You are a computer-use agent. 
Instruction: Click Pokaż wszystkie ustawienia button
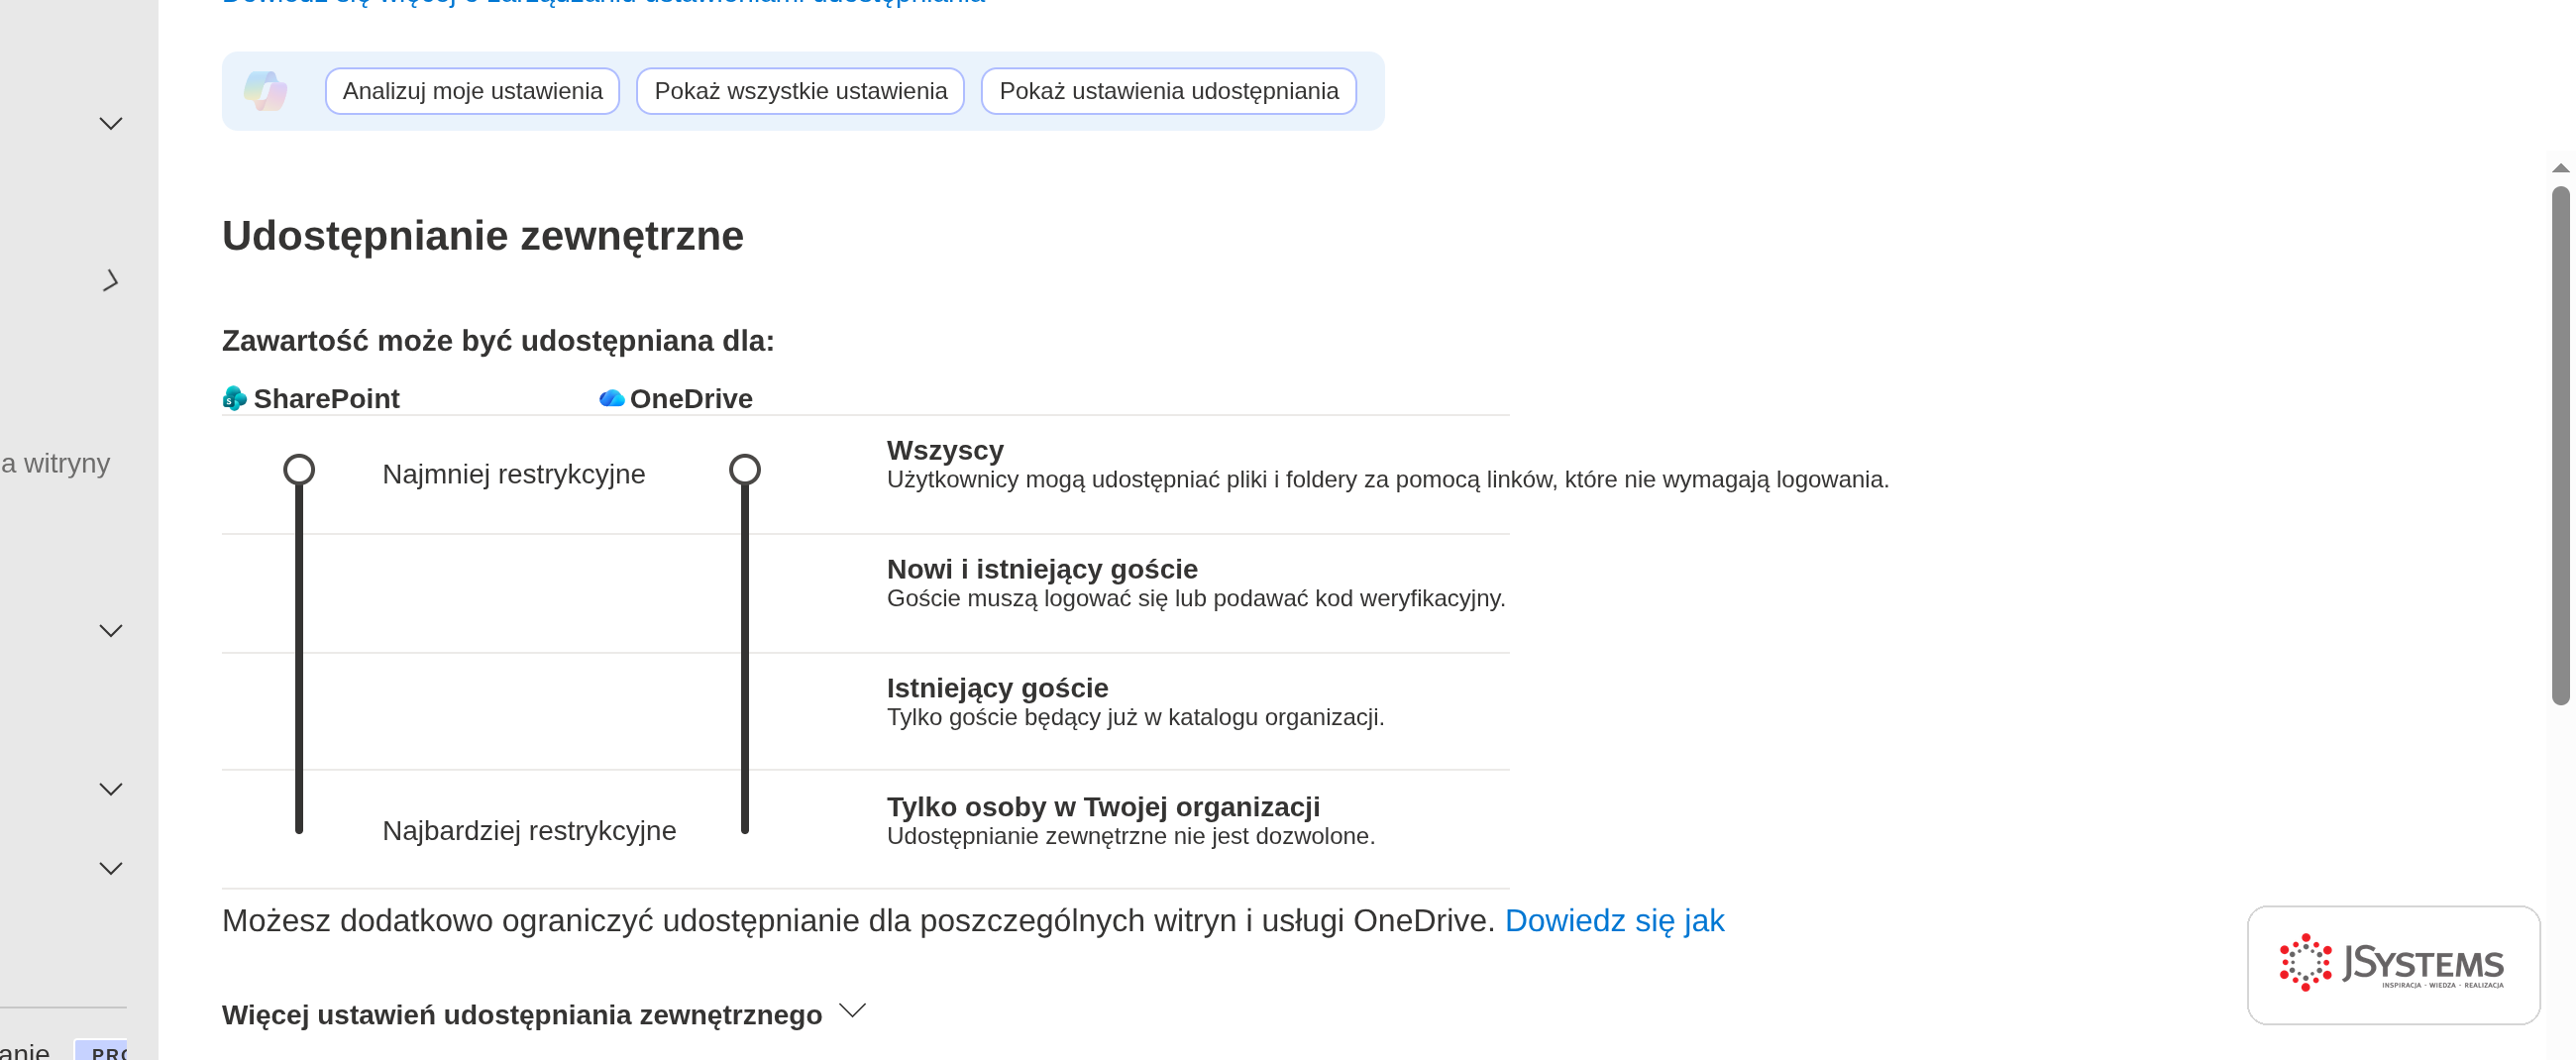(800, 91)
